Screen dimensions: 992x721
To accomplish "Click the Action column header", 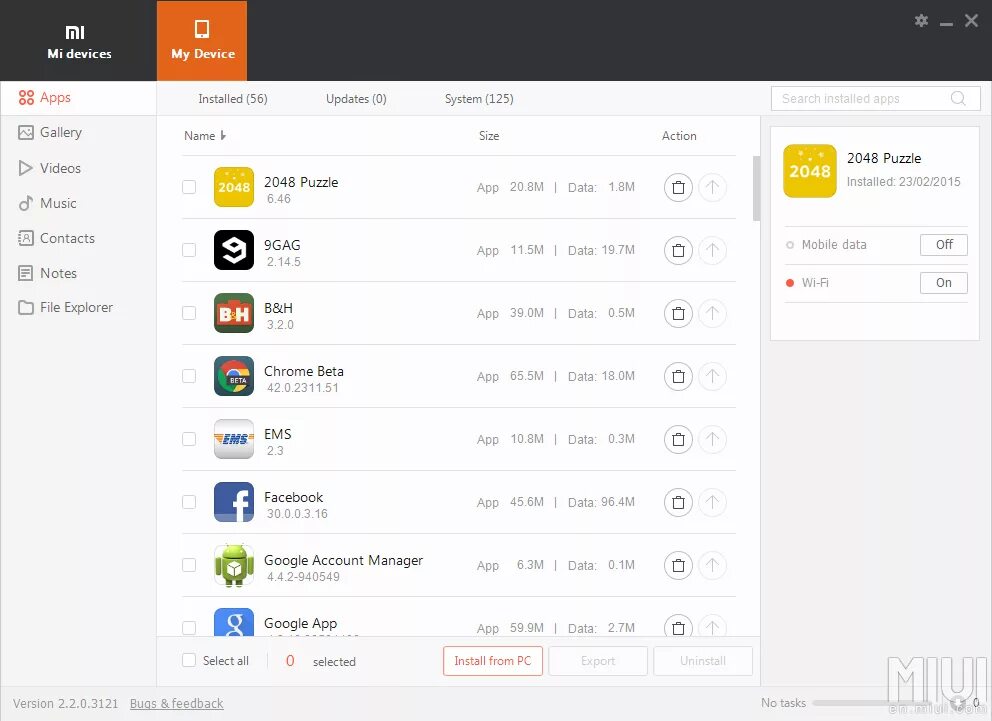I will tap(679, 135).
